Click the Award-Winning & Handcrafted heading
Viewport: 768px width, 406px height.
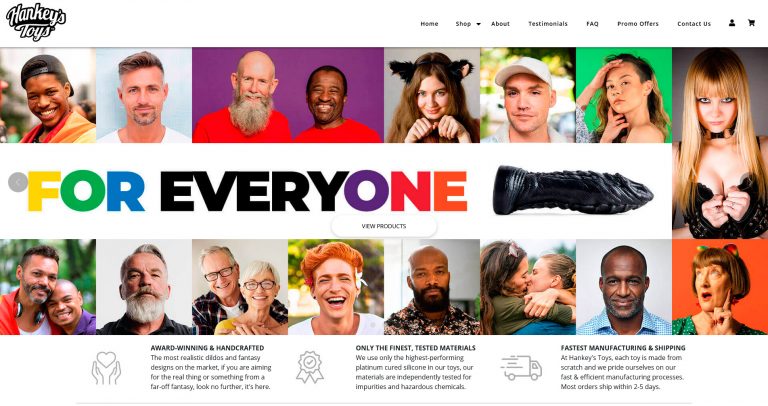coord(207,348)
